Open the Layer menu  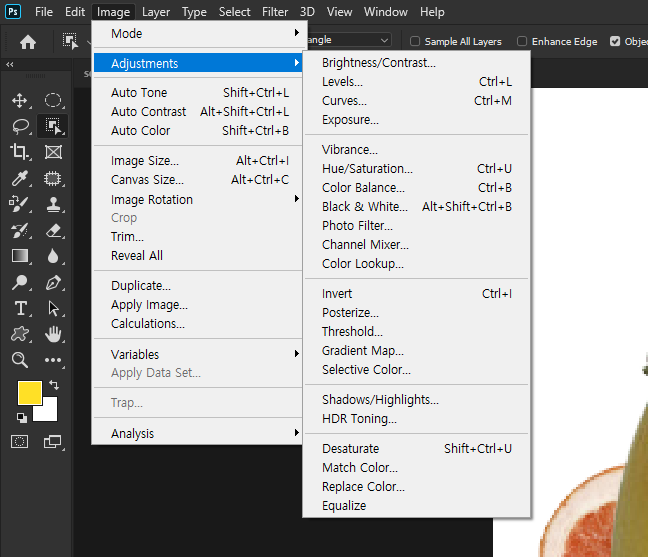click(156, 12)
